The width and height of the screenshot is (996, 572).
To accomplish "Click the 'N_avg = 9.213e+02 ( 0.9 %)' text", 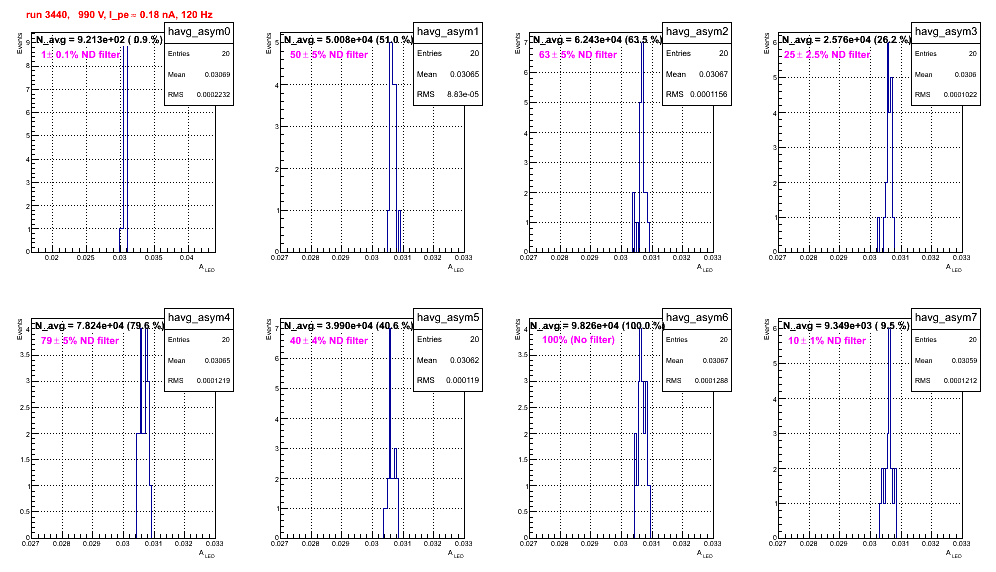I will click(99, 39).
